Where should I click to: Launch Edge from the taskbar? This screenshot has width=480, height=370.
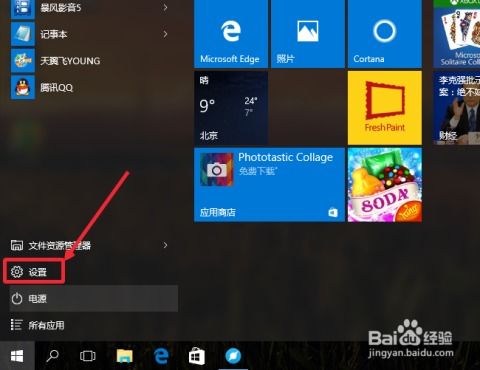(x=161, y=356)
